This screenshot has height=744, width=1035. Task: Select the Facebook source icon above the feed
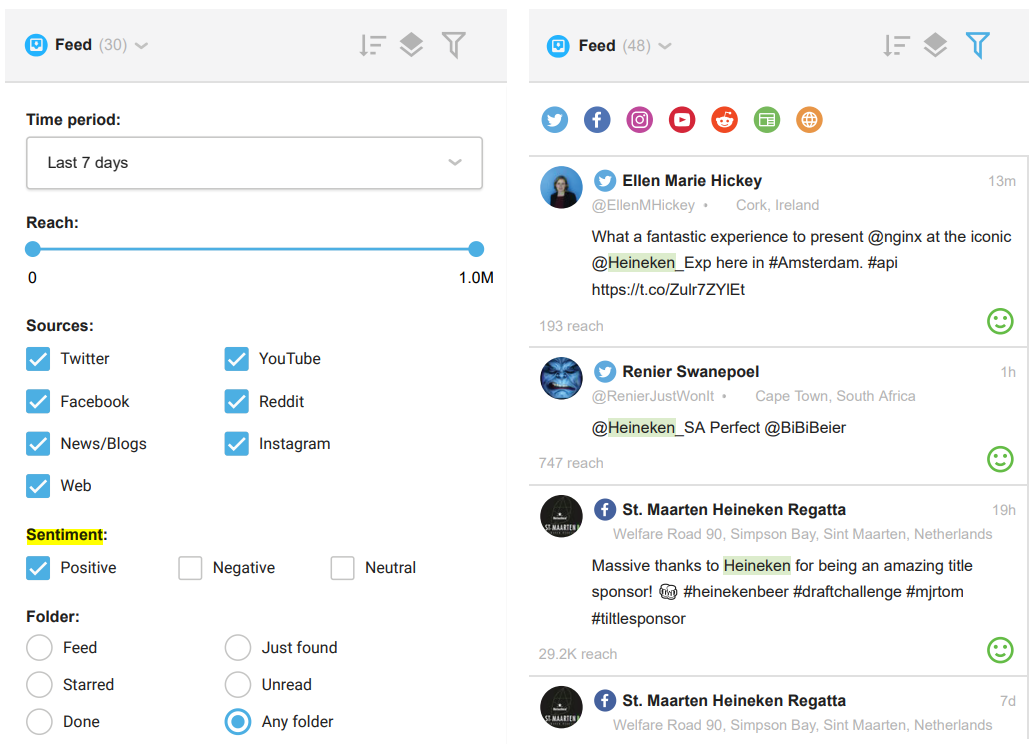point(597,119)
